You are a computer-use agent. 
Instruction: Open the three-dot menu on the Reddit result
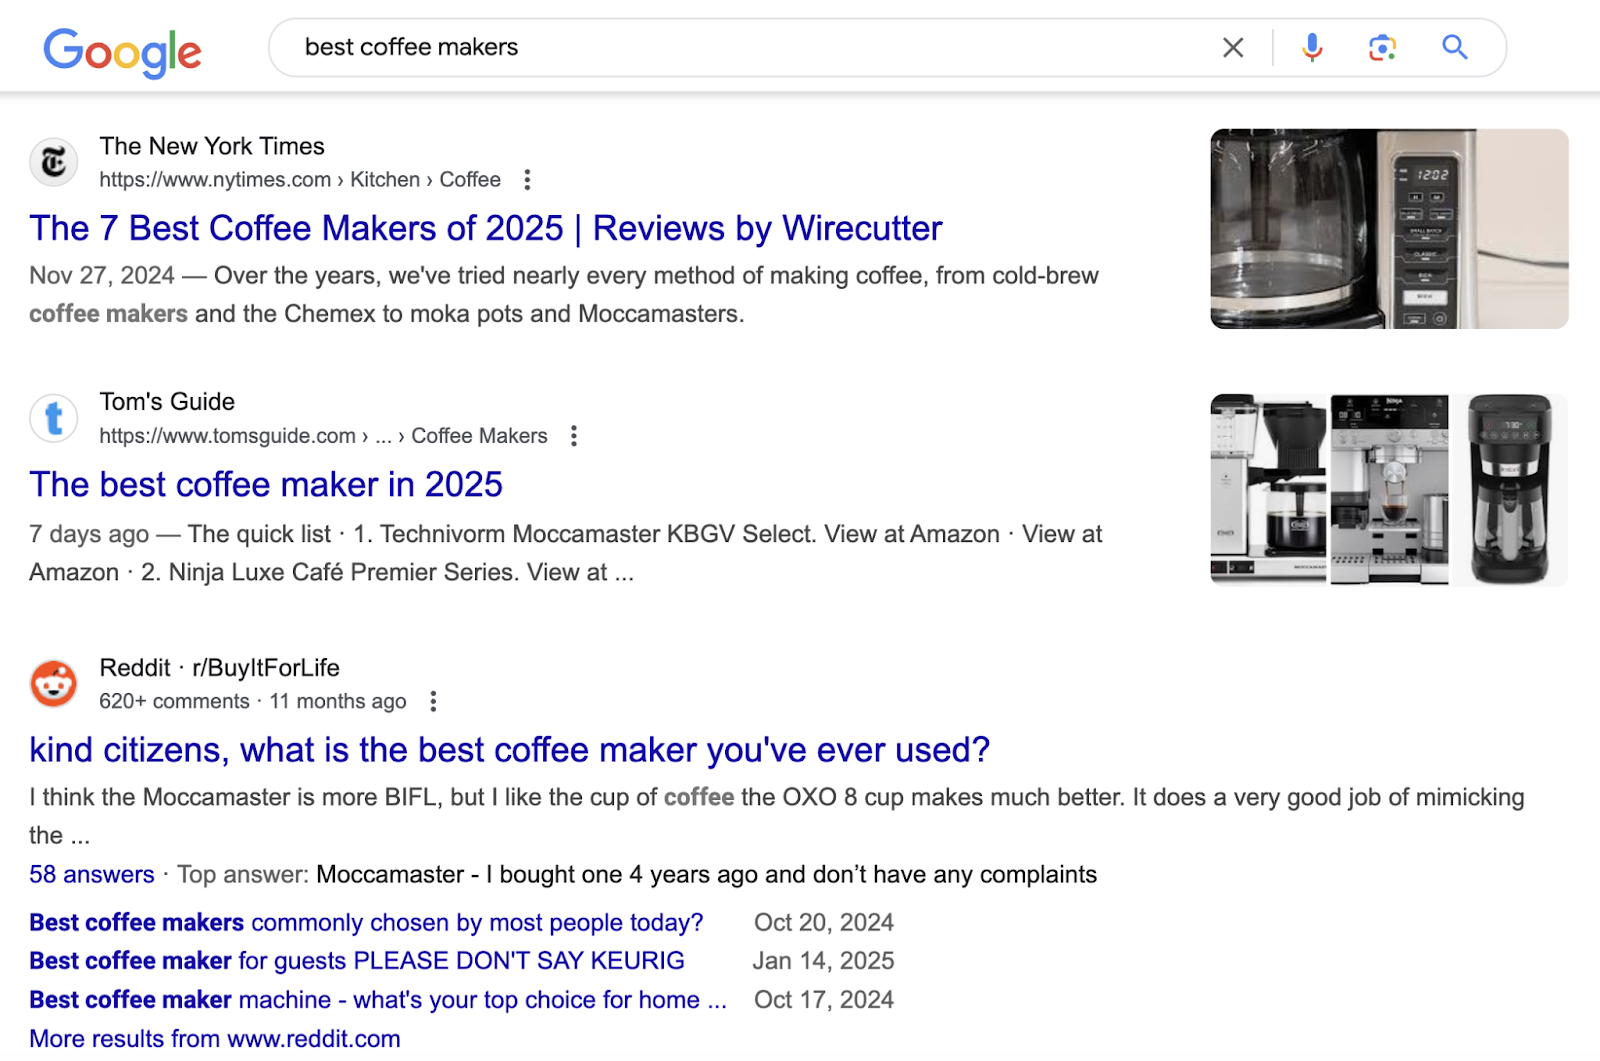click(x=433, y=701)
